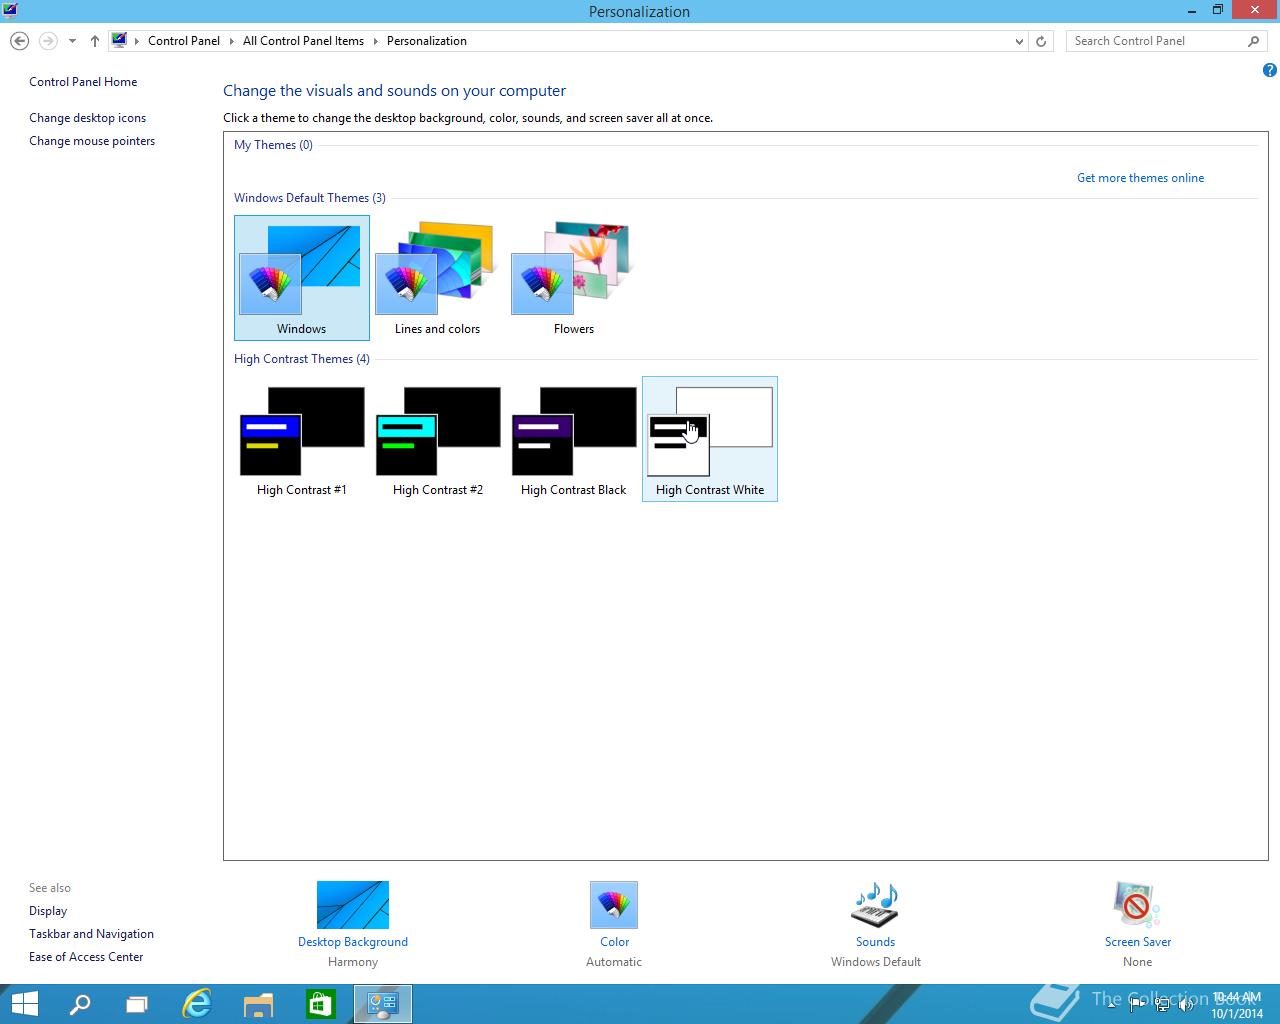This screenshot has width=1280, height=1024.
Task: Open File Explorer from the taskbar
Action: click(x=259, y=1004)
